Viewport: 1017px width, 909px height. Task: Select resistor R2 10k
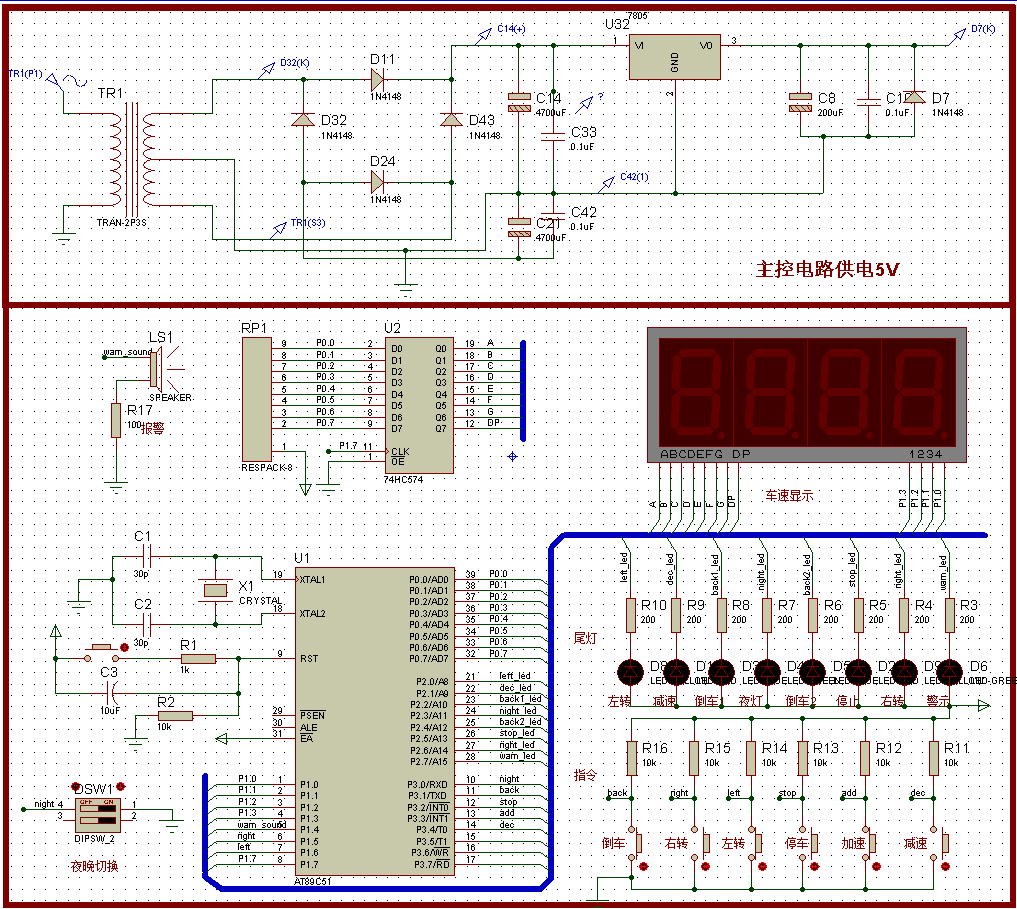tap(175, 716)
